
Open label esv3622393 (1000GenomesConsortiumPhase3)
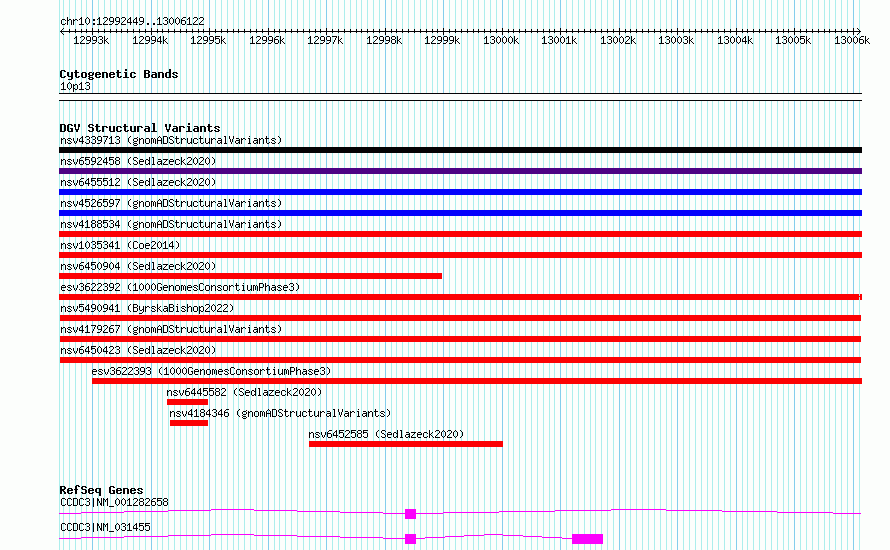[211, 371]
